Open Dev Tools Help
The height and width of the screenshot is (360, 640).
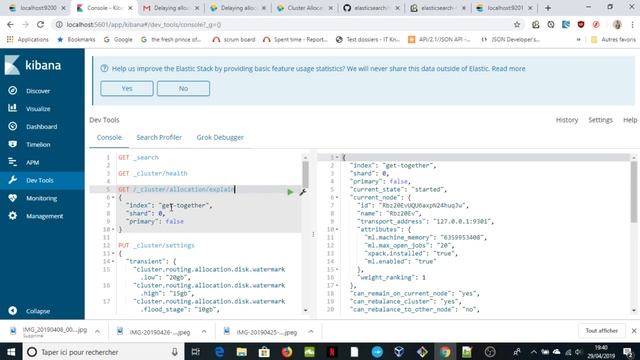pos(630,120)
